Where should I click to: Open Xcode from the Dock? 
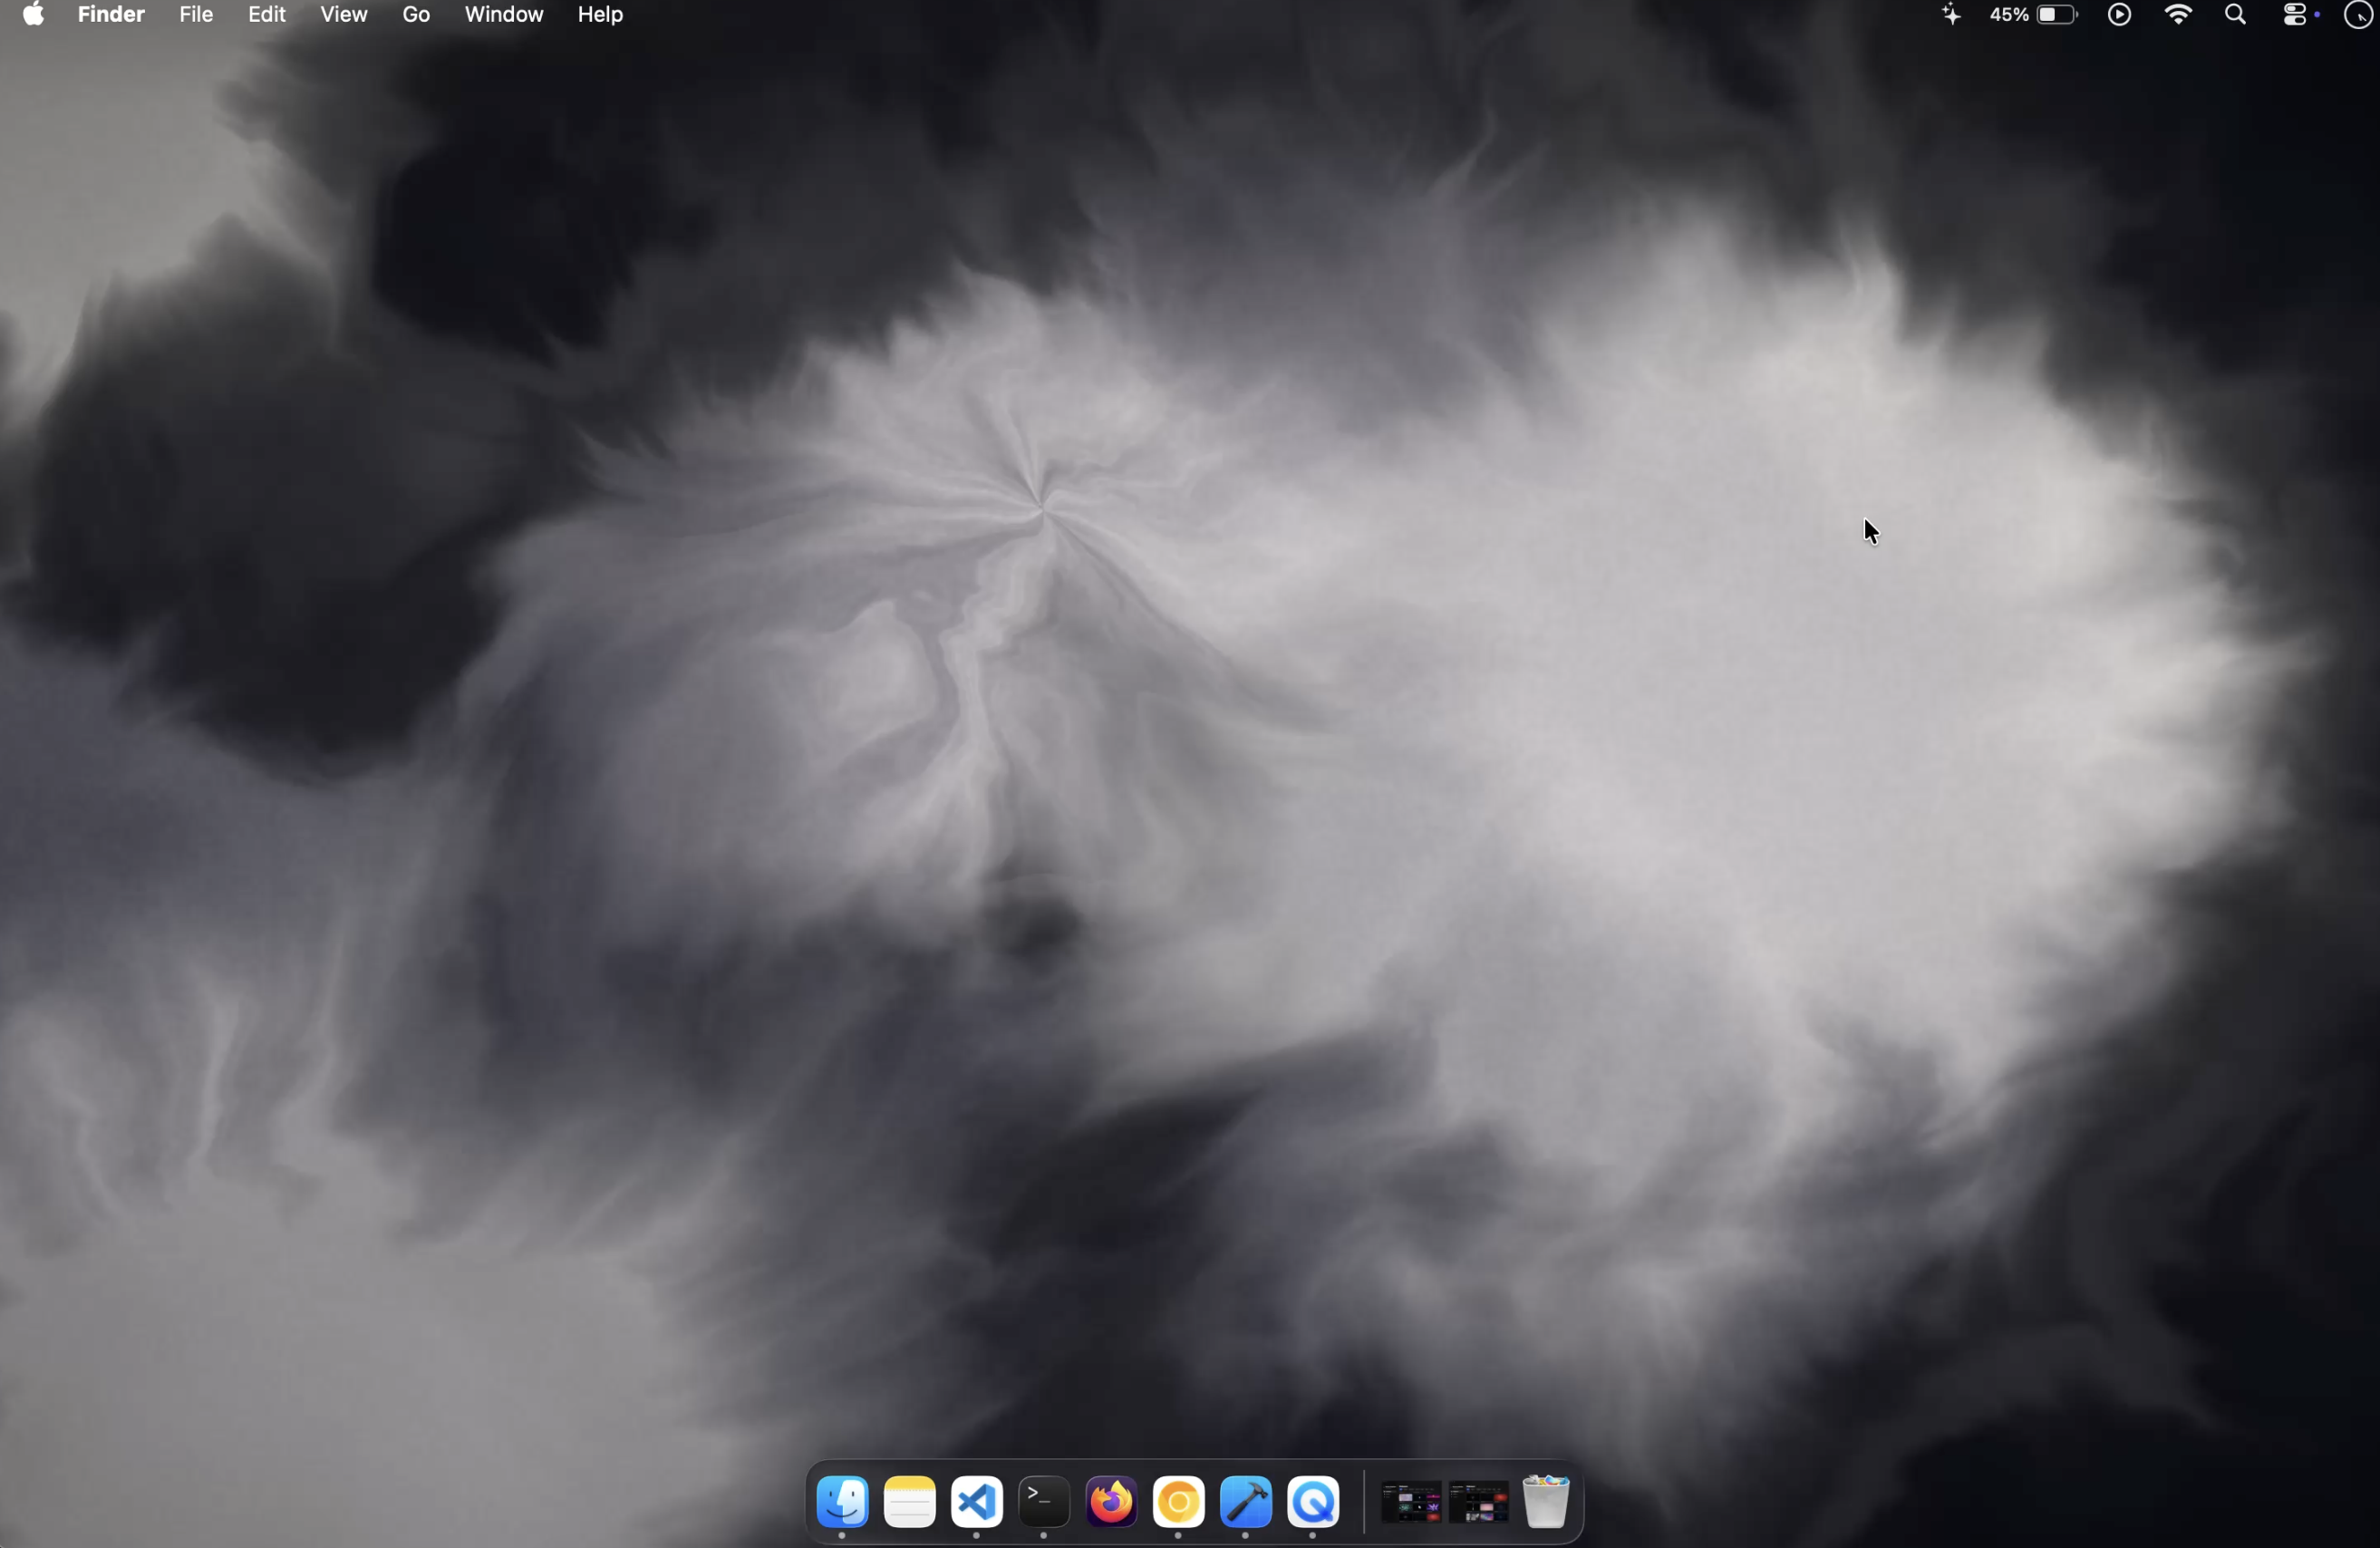coord(1246,1504)
